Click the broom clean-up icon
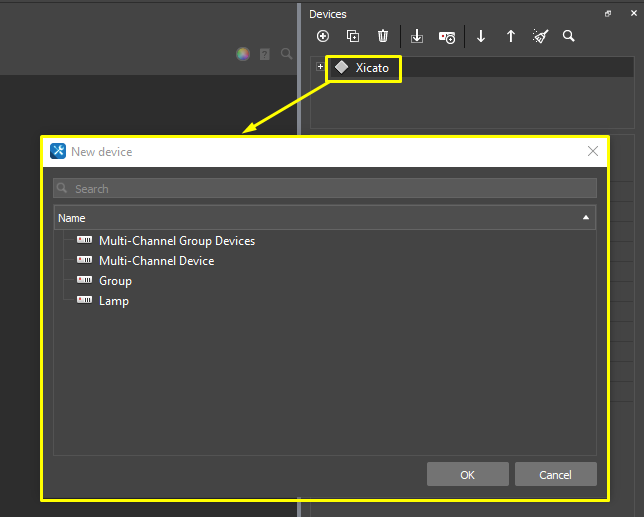 point(540,36)
